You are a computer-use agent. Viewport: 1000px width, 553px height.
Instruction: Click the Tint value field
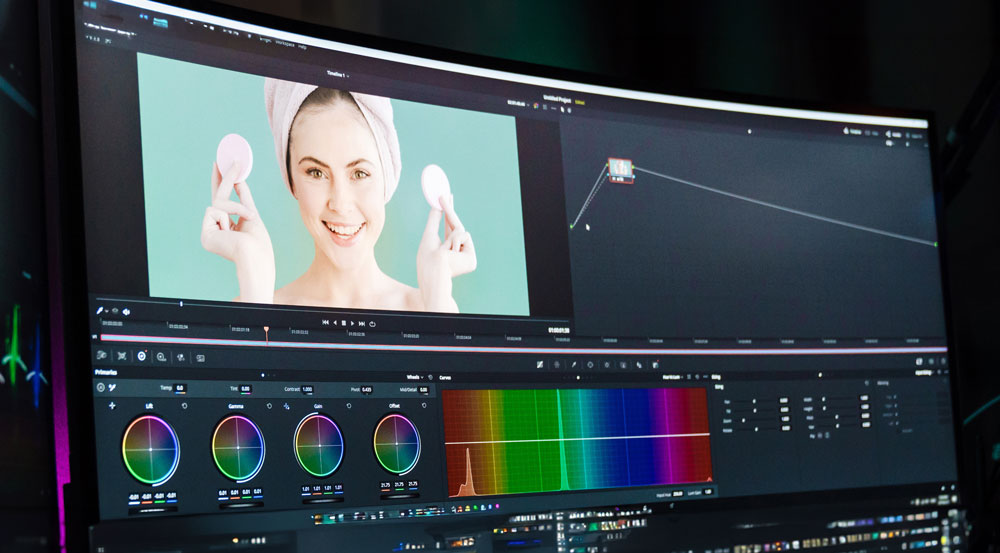246,388
